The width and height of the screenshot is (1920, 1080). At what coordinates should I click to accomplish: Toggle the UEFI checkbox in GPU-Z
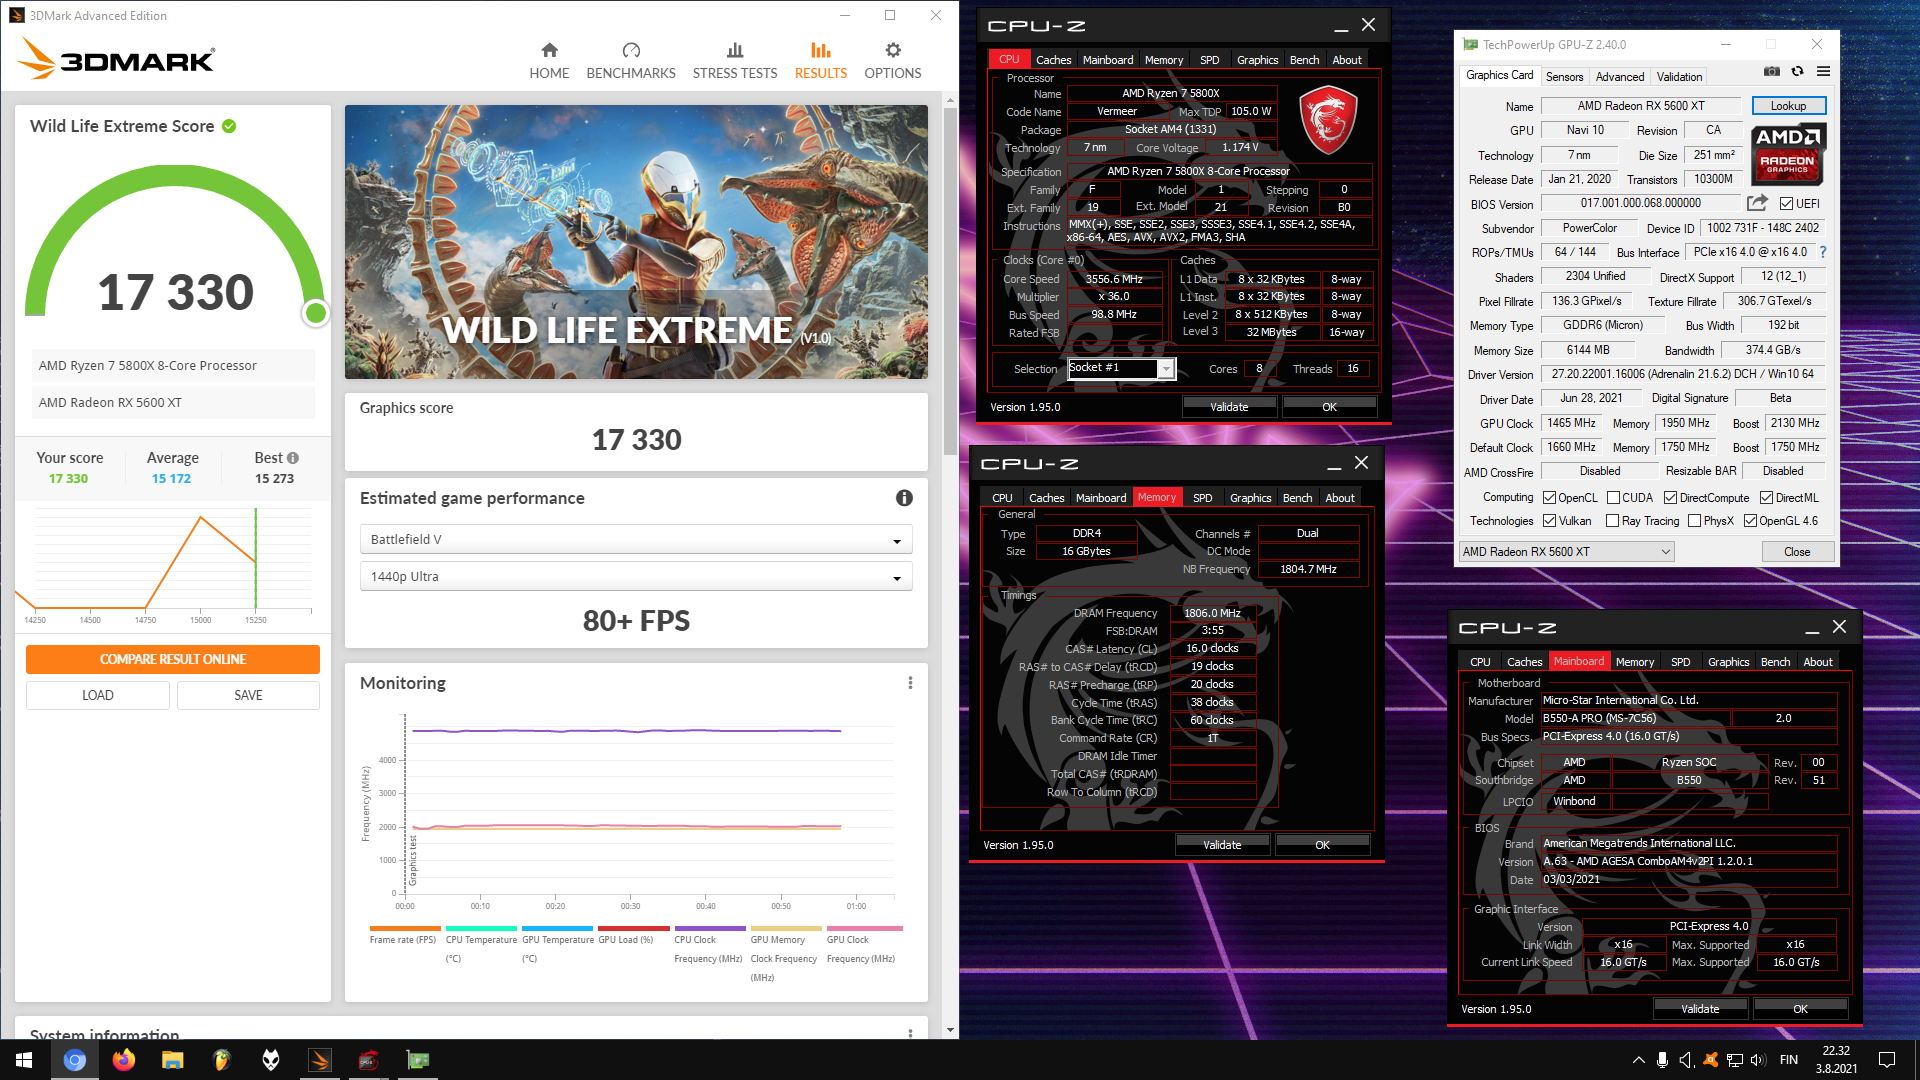click(1786, 204)
